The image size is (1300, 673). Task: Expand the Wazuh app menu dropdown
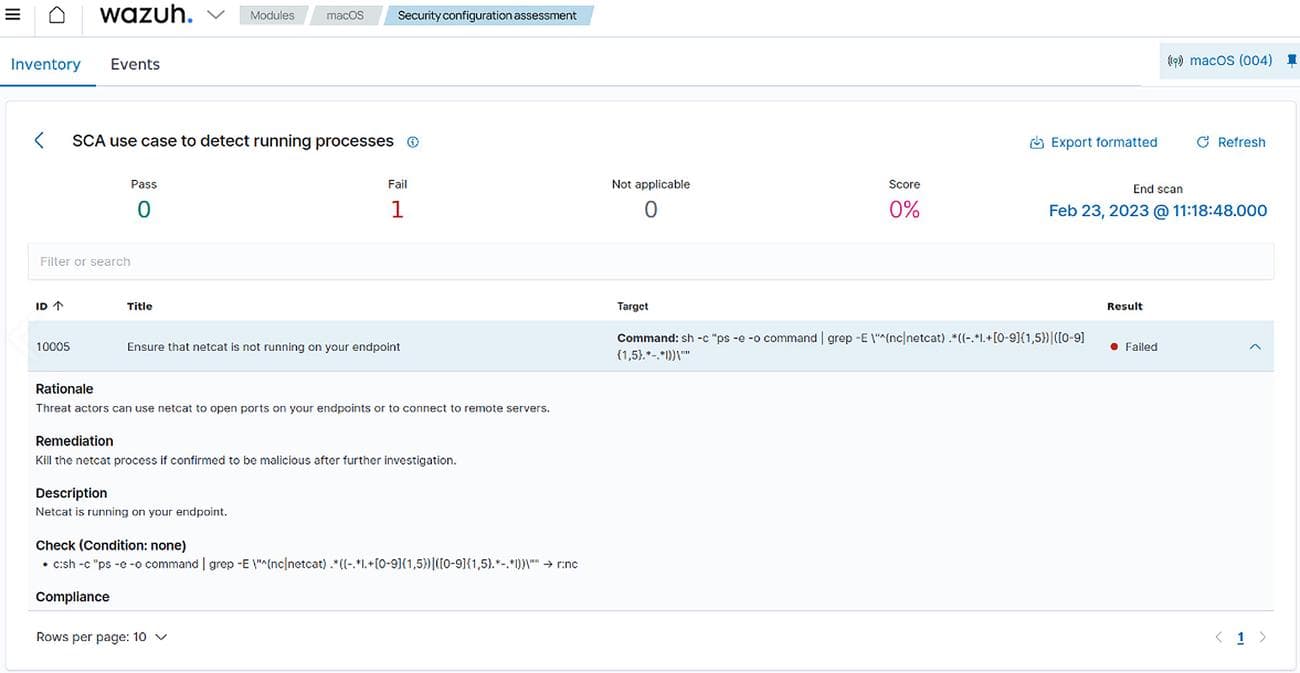[215, 15]
